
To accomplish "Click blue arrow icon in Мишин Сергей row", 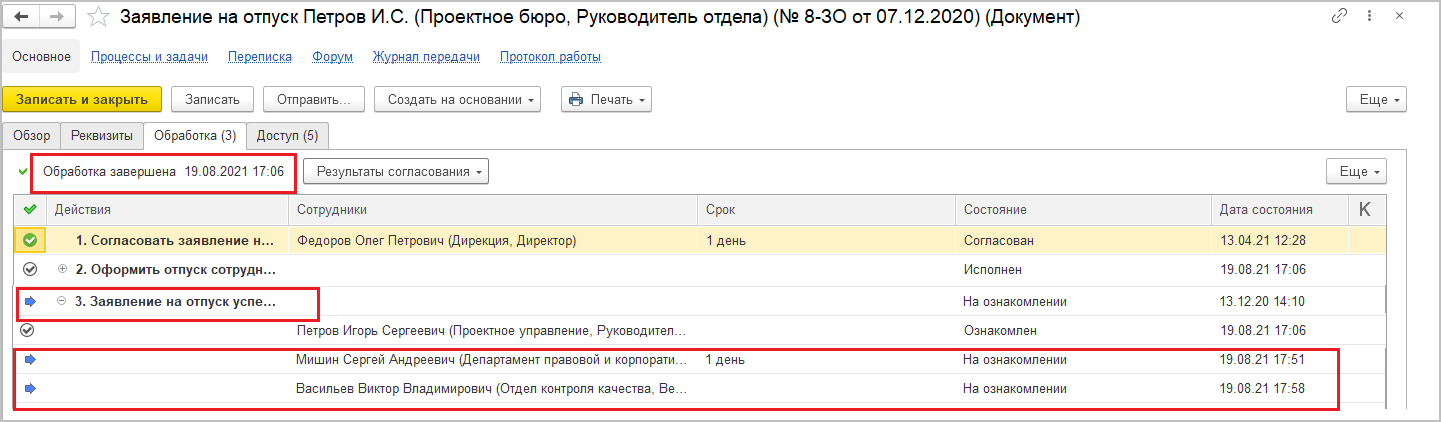I will pyautogui.click(x=29, y=359).
